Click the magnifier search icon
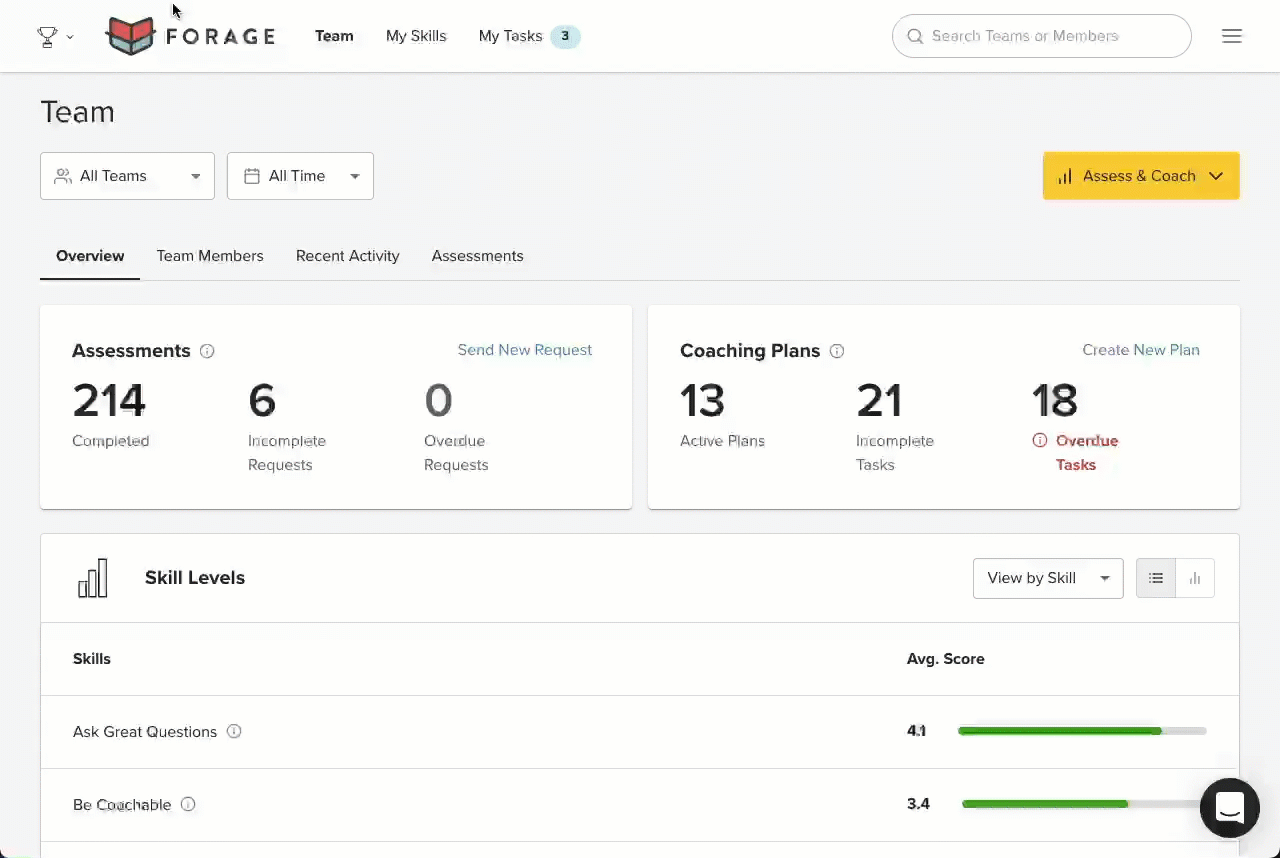 click(x=914, y=36)
